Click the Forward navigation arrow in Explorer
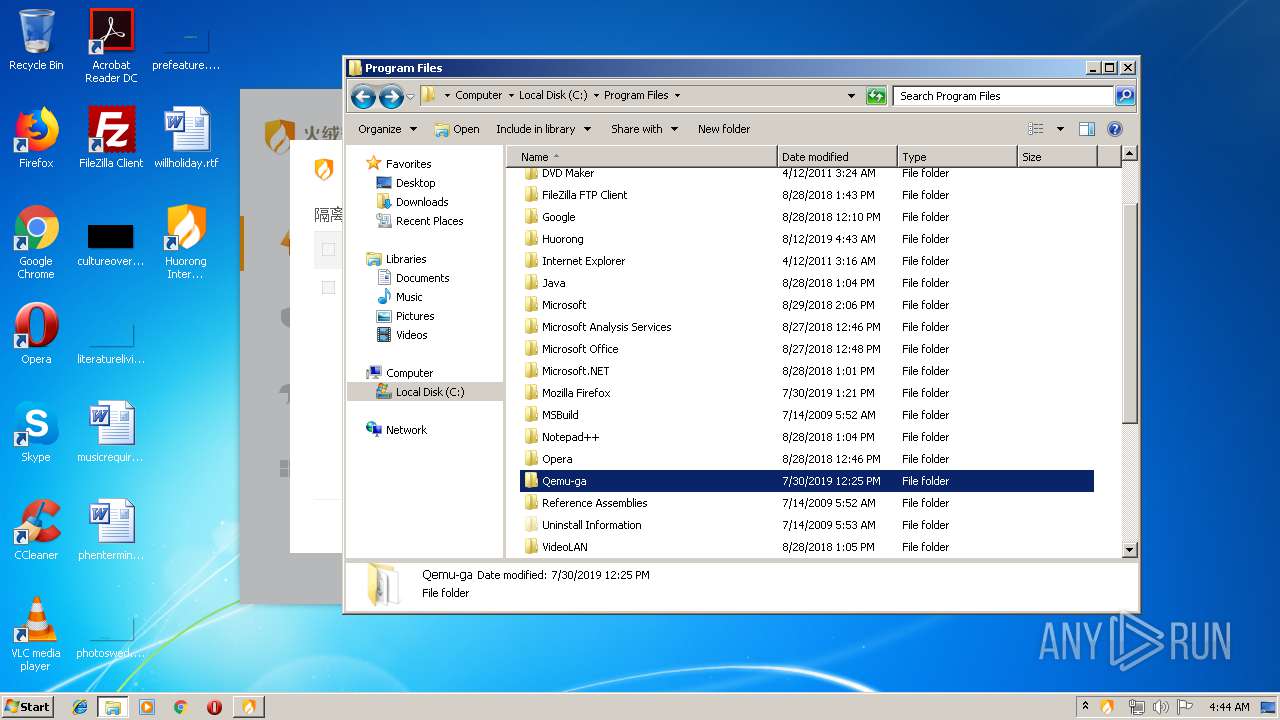Screen dimensions: 1280x720 click(x=391, y=96)
